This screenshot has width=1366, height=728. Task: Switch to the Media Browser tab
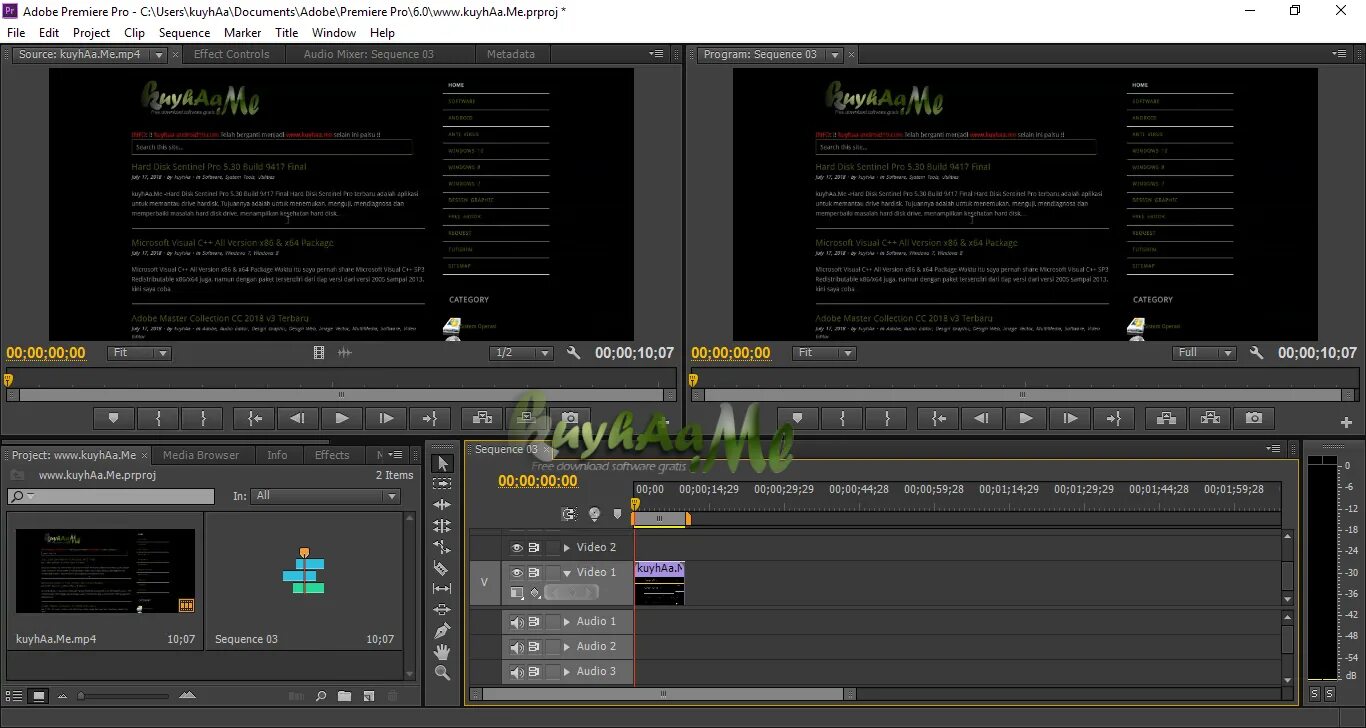pyautogui.click(x=201, y=455)
